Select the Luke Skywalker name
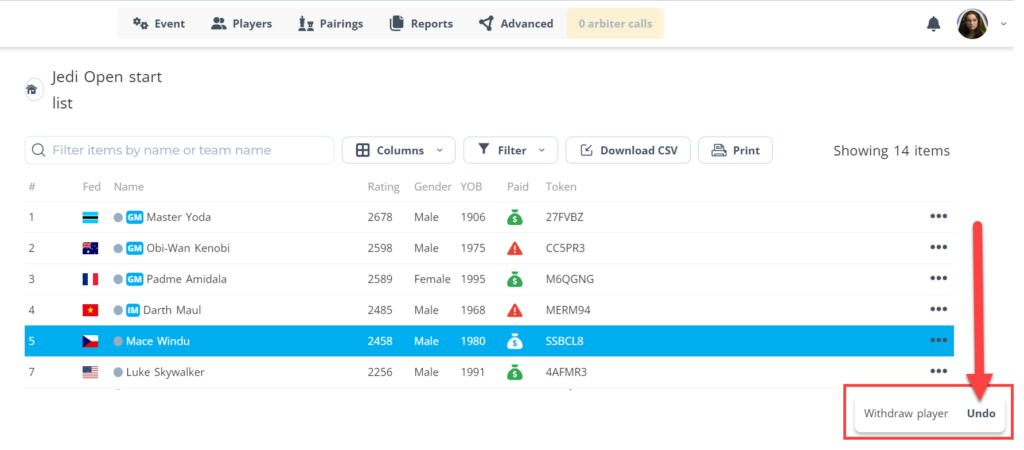 pyautogui.click(x=165, y=372)
